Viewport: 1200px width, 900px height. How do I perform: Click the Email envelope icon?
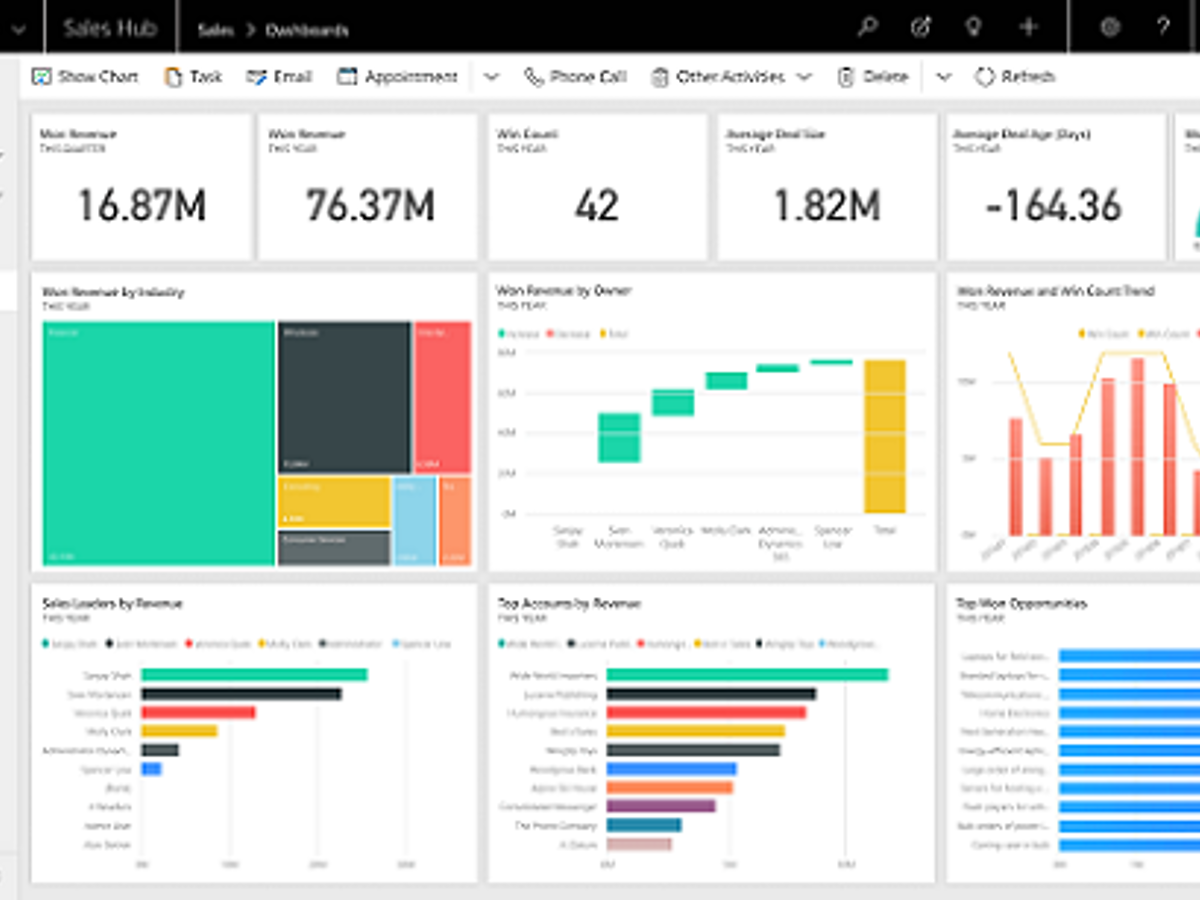256,77
